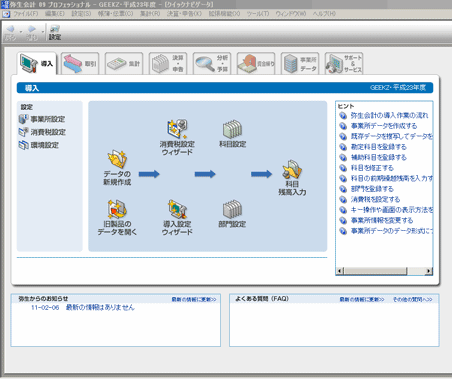Viewport: 452px width, 379px height.
Task: Click the 設定 toolbar icon
Action: pyautogui.click(x=55, y=33)
